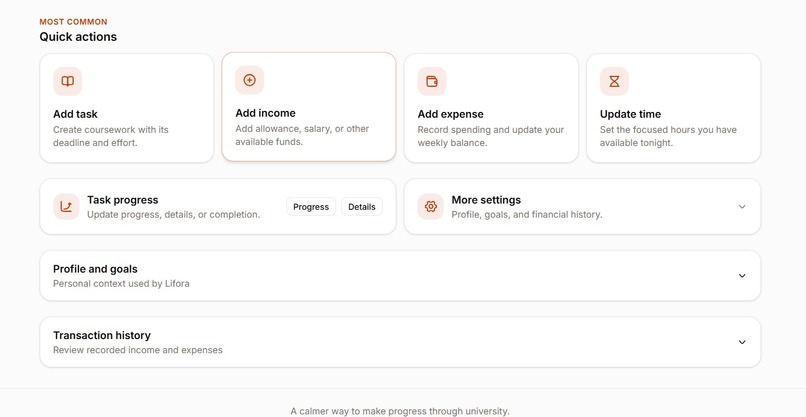Image resolution: width=806 pixels, height=417 pixels.
Task: Click the More settings title
Action: coord(486,200)
